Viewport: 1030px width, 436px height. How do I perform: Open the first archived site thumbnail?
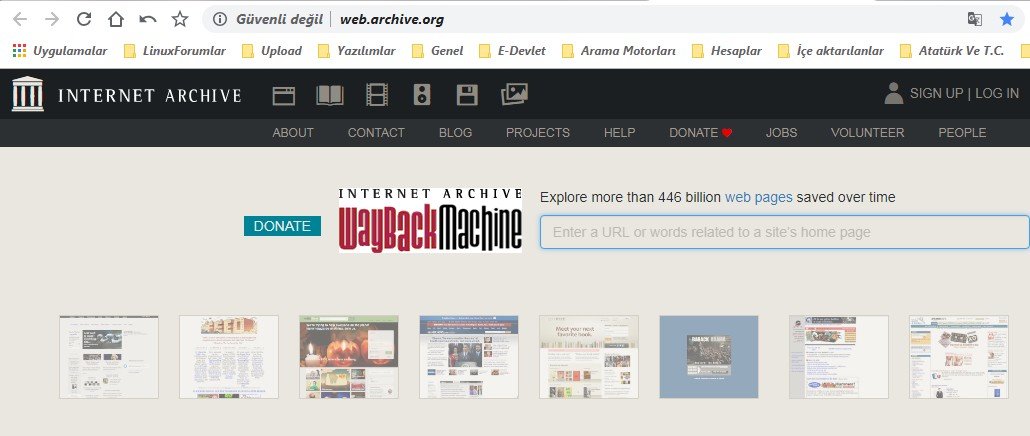coord(109,357)
